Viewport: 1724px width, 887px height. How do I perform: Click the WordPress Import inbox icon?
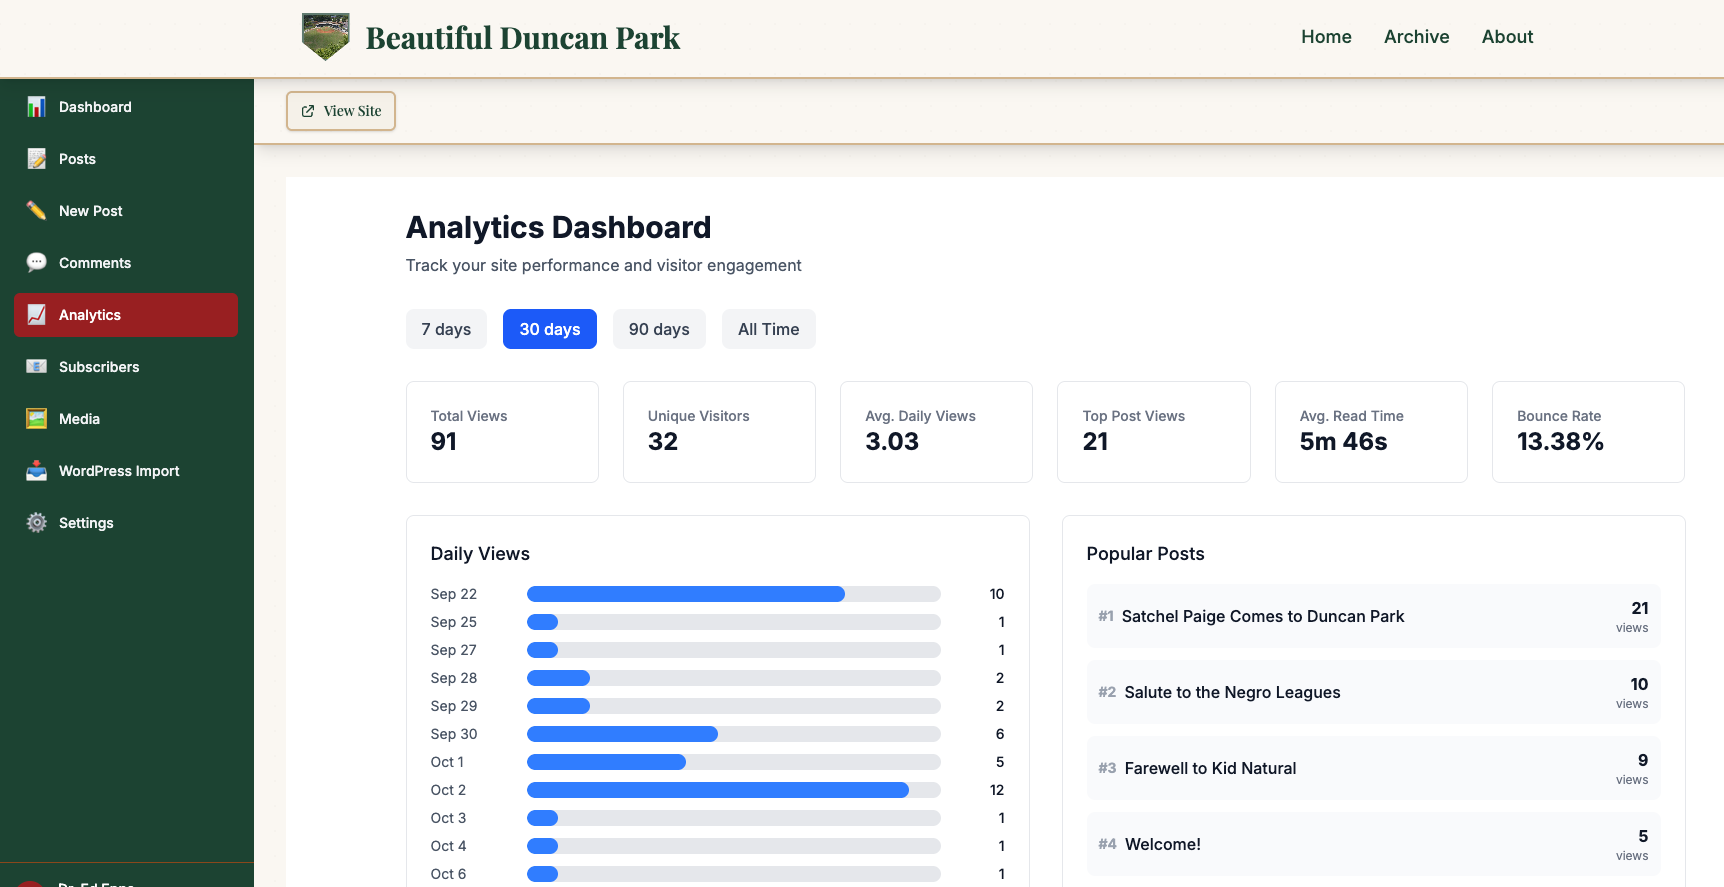pos(37,471)
